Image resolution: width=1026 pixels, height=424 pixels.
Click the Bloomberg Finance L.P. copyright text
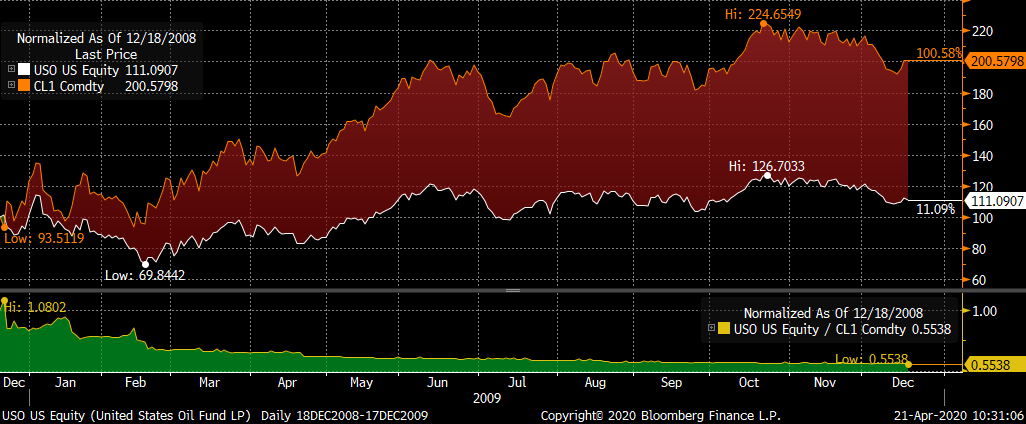[x=661, y=415]
